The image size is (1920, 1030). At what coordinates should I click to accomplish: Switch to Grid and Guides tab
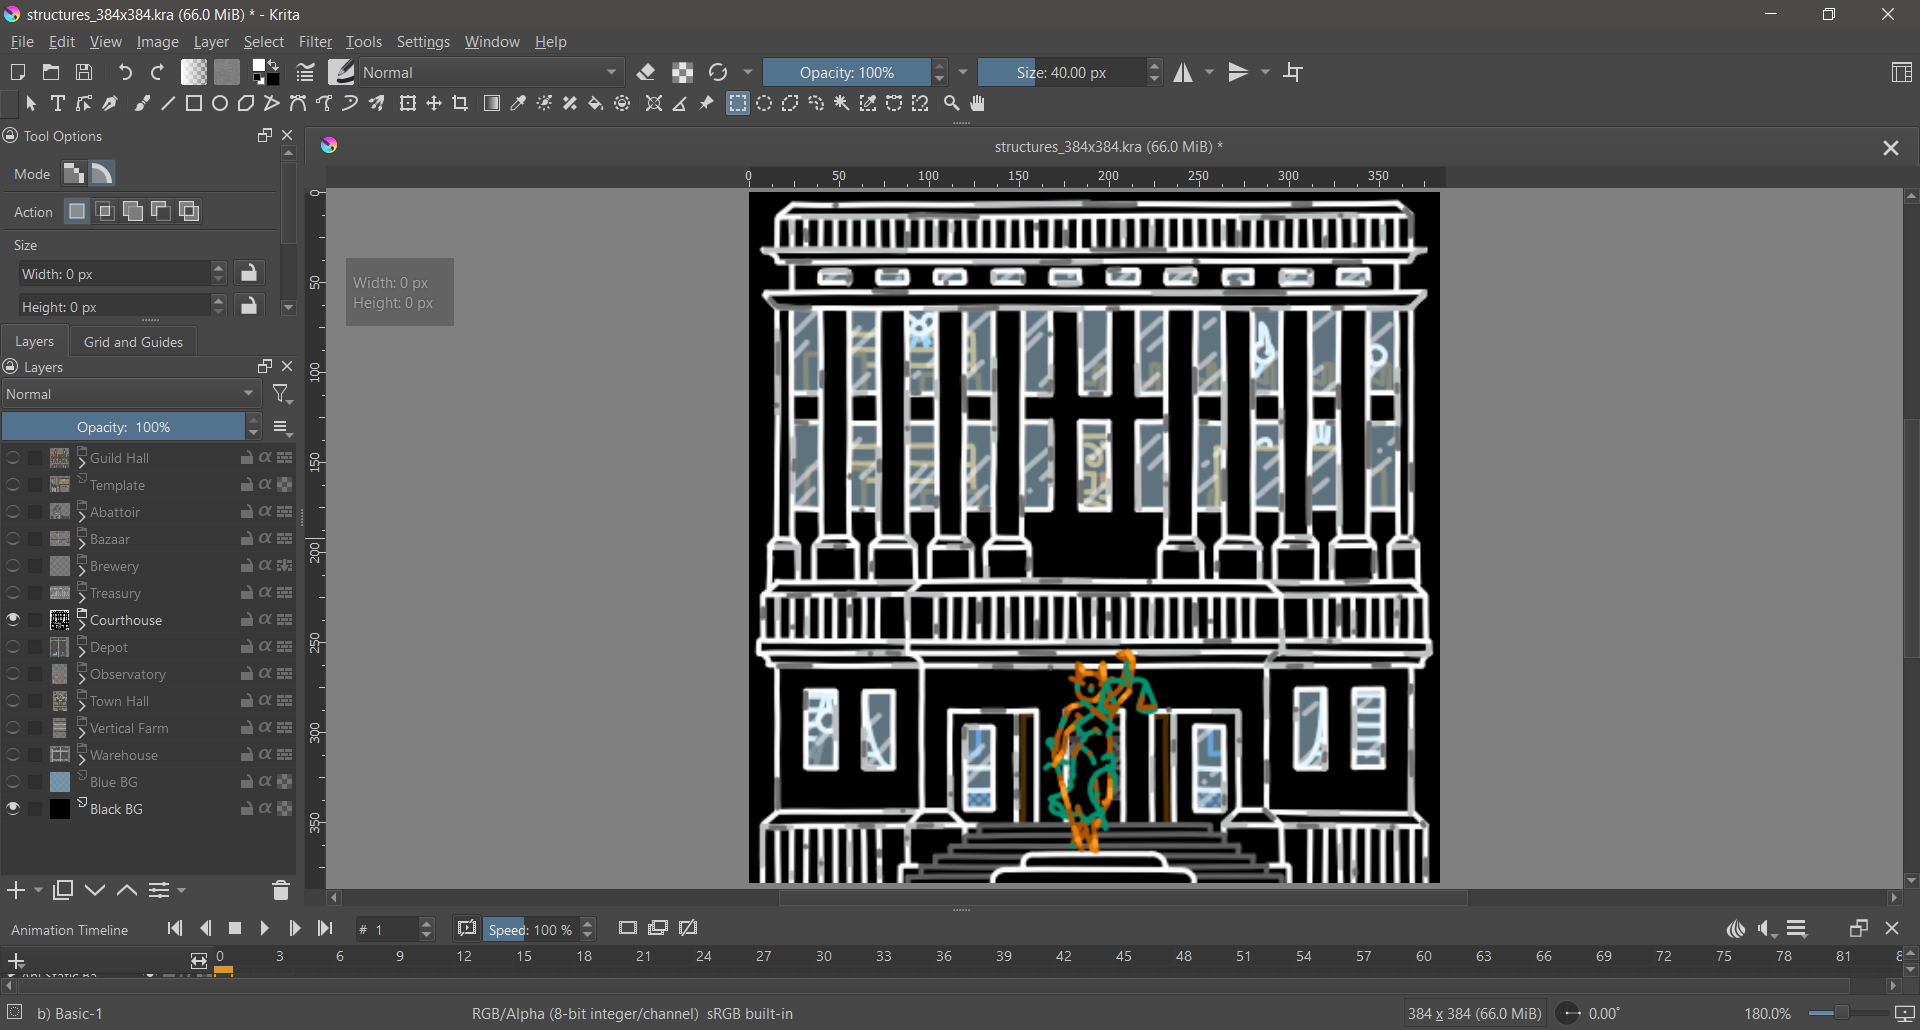[x=133, y=342]
